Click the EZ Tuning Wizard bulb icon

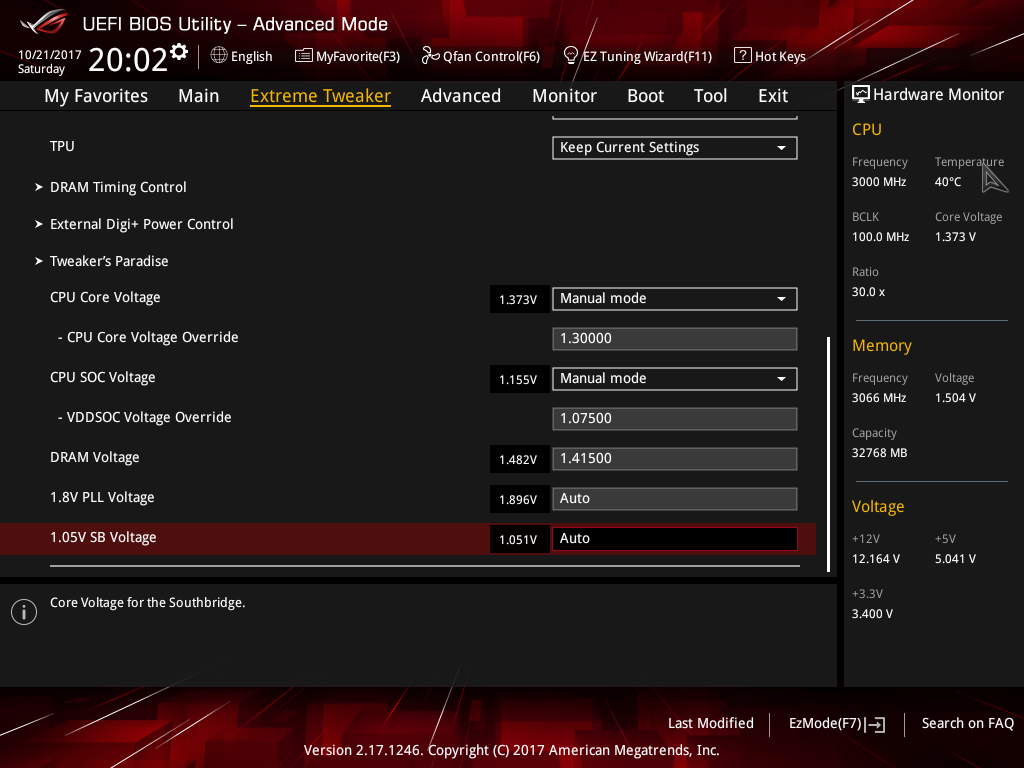571,56
